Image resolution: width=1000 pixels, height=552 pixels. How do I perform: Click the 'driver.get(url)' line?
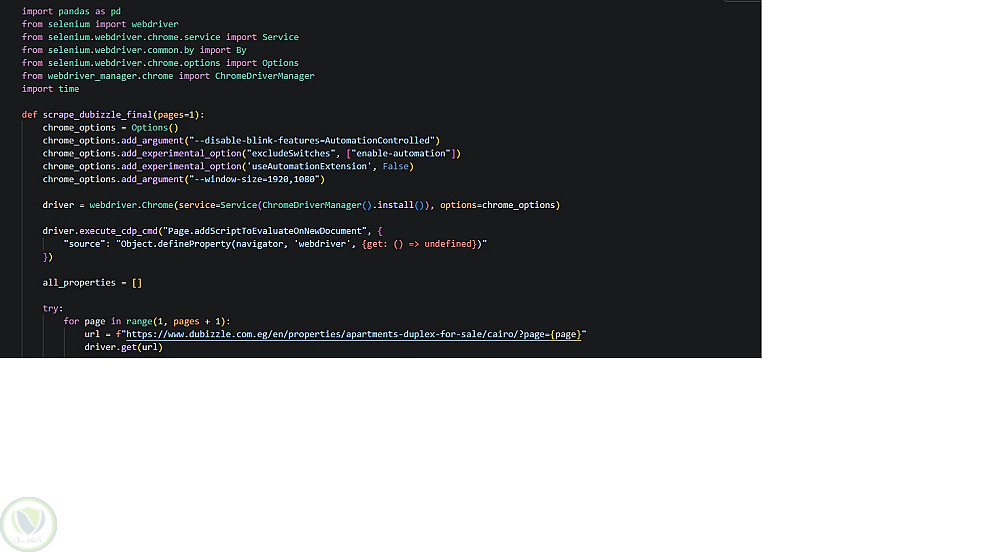(x=124, y=347)
